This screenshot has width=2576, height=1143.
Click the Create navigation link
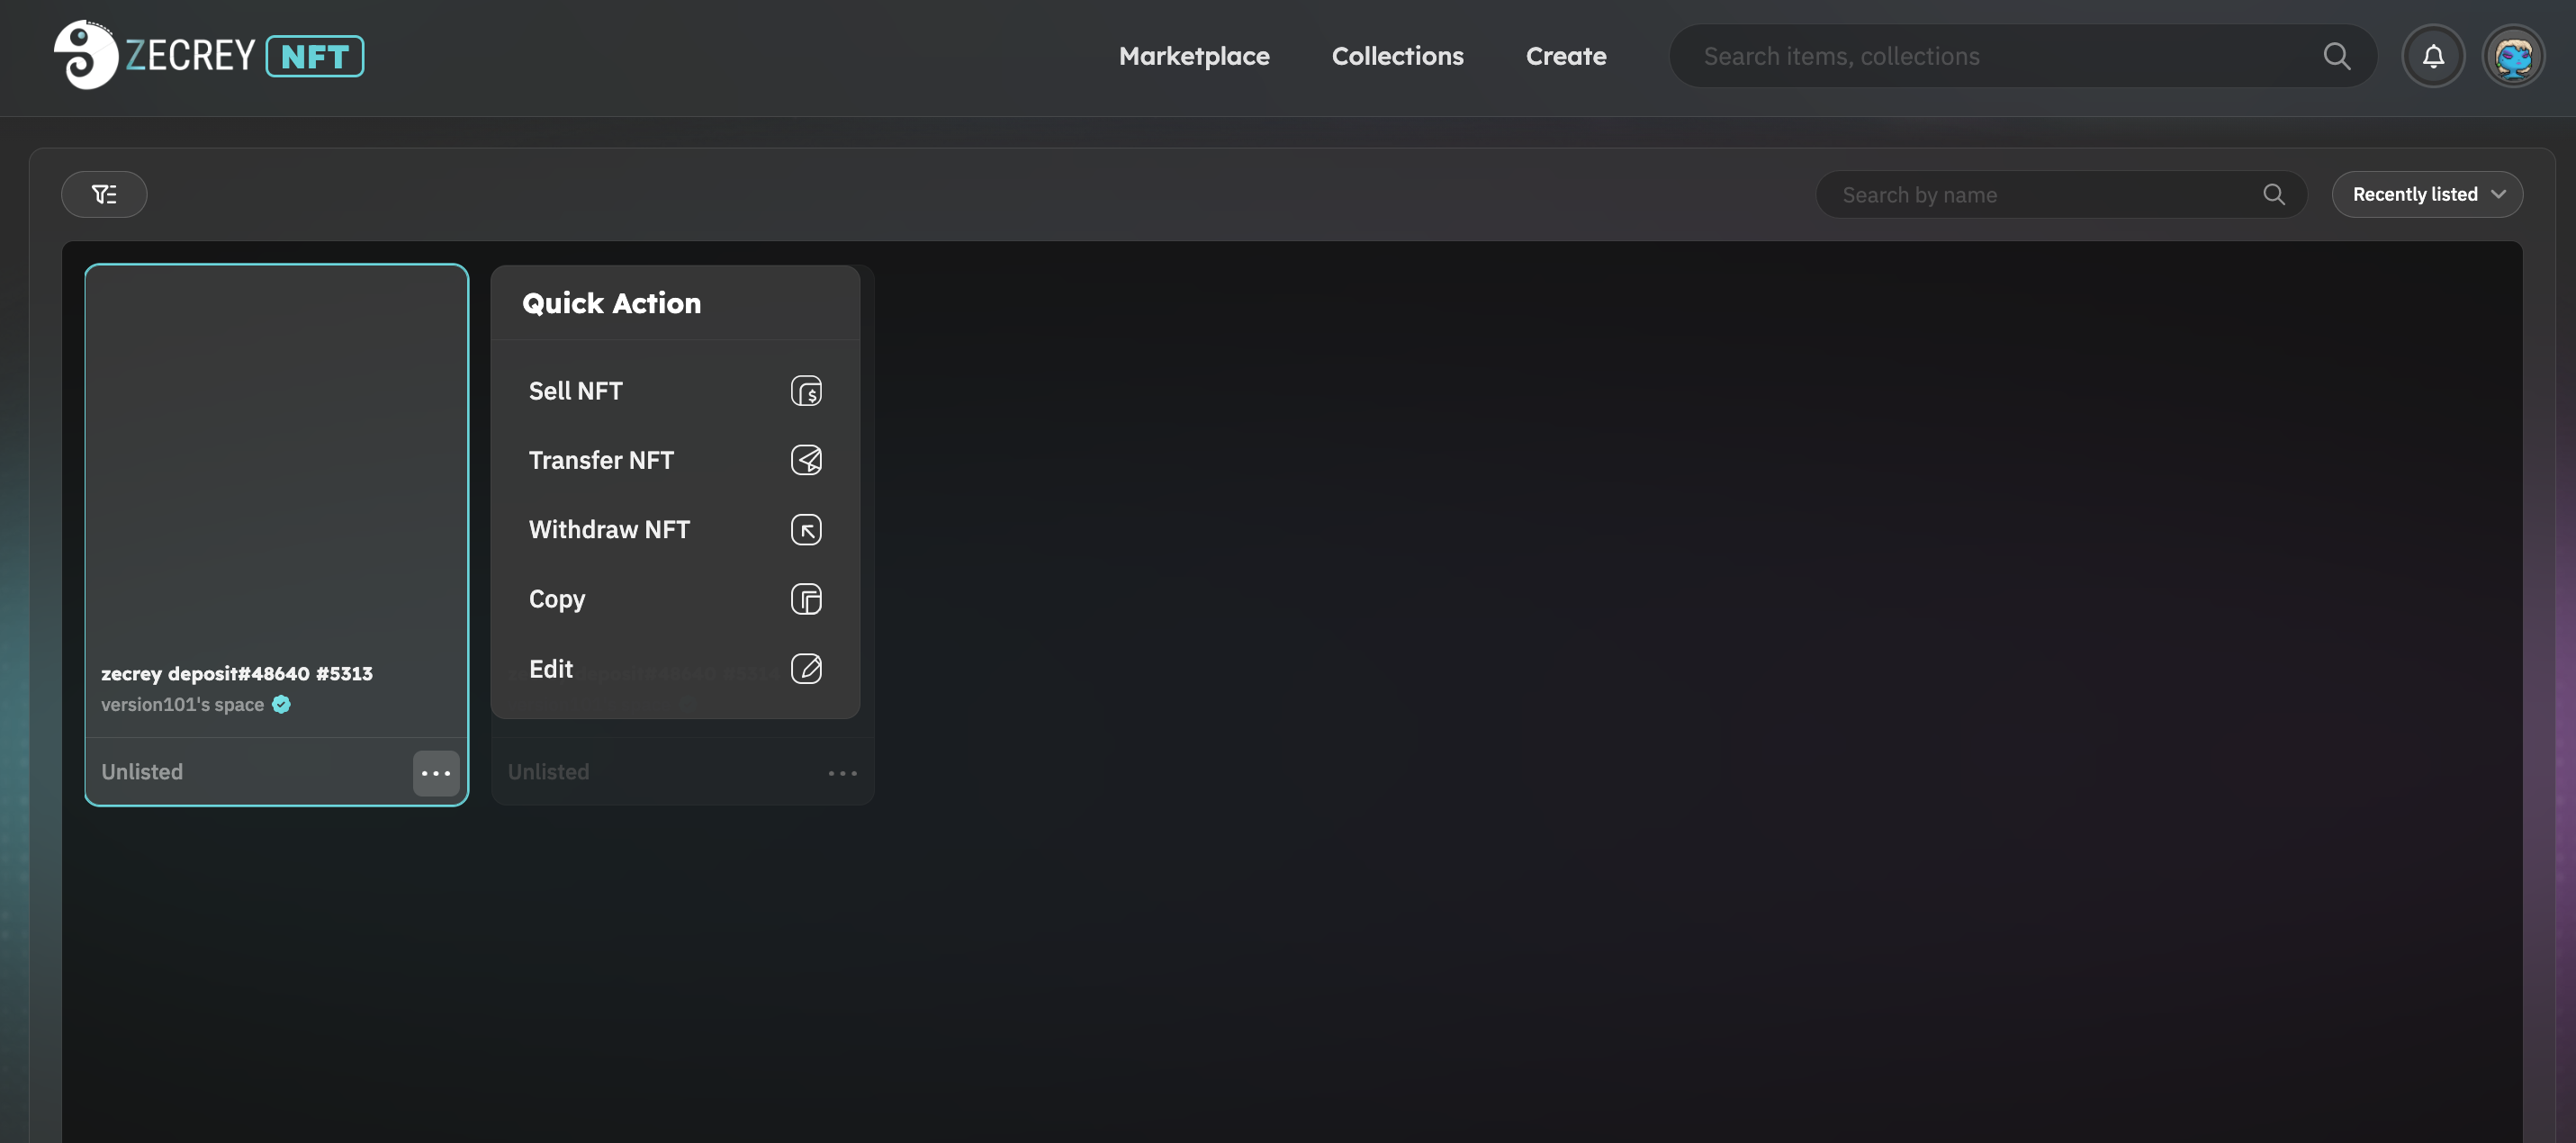pyautogui.click(x=1565, y=56)
